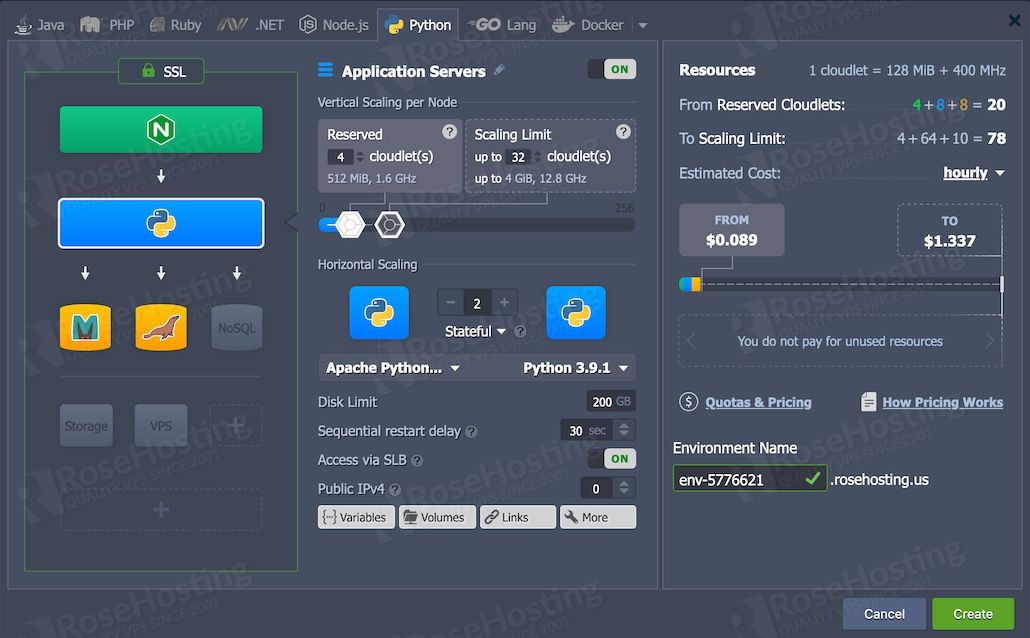Open help for Reserved cloudlets

click(449, 132)
